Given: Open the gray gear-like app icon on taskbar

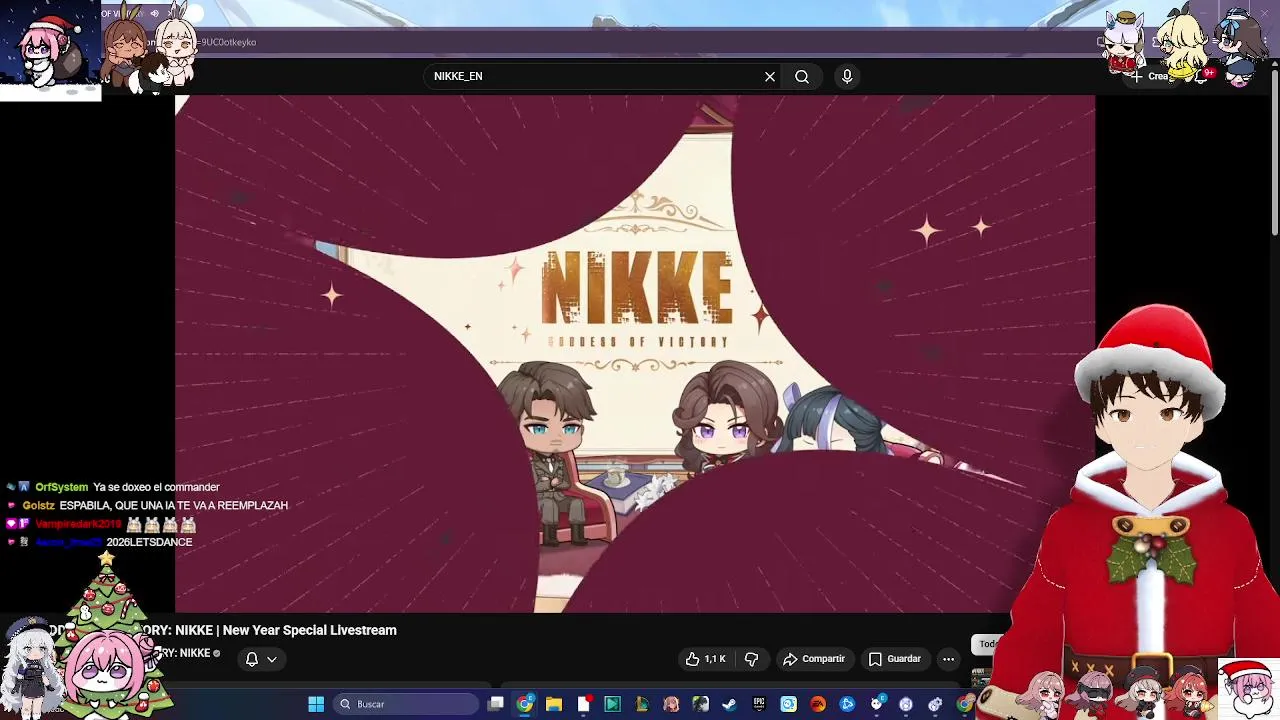Looking at the screenshot, I should [935, 704].
